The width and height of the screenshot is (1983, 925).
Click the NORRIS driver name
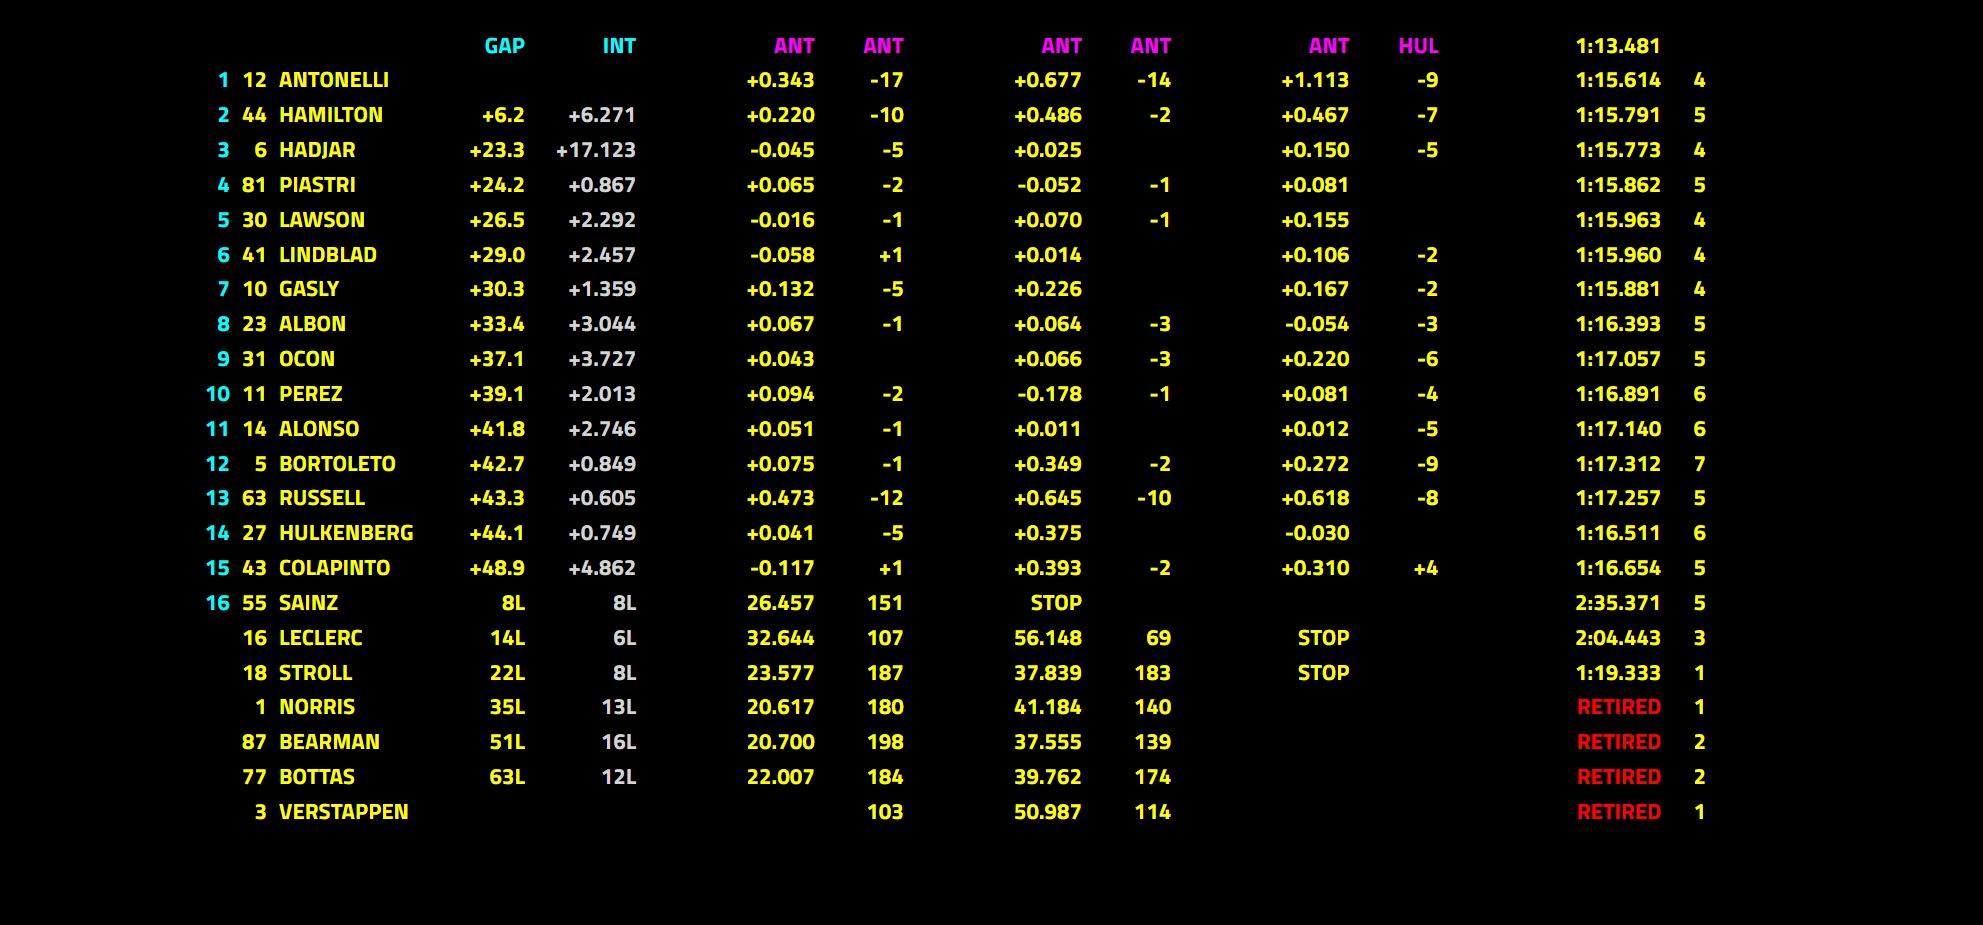(317, 707)
